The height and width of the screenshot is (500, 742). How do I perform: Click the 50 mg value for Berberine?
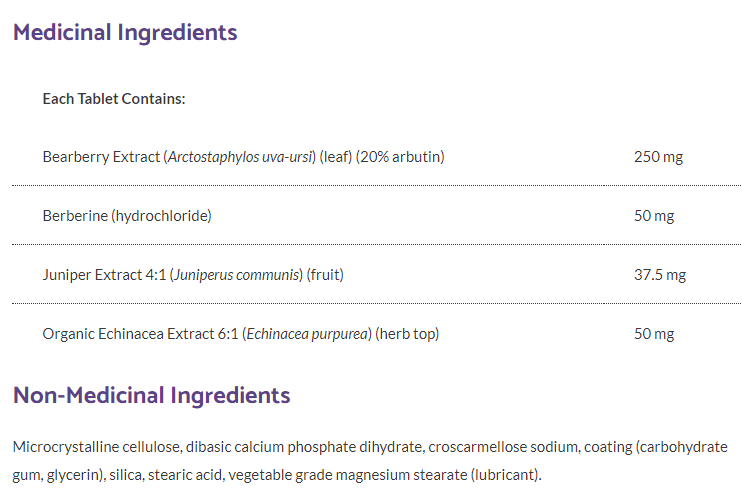click(x=654, y=216)
